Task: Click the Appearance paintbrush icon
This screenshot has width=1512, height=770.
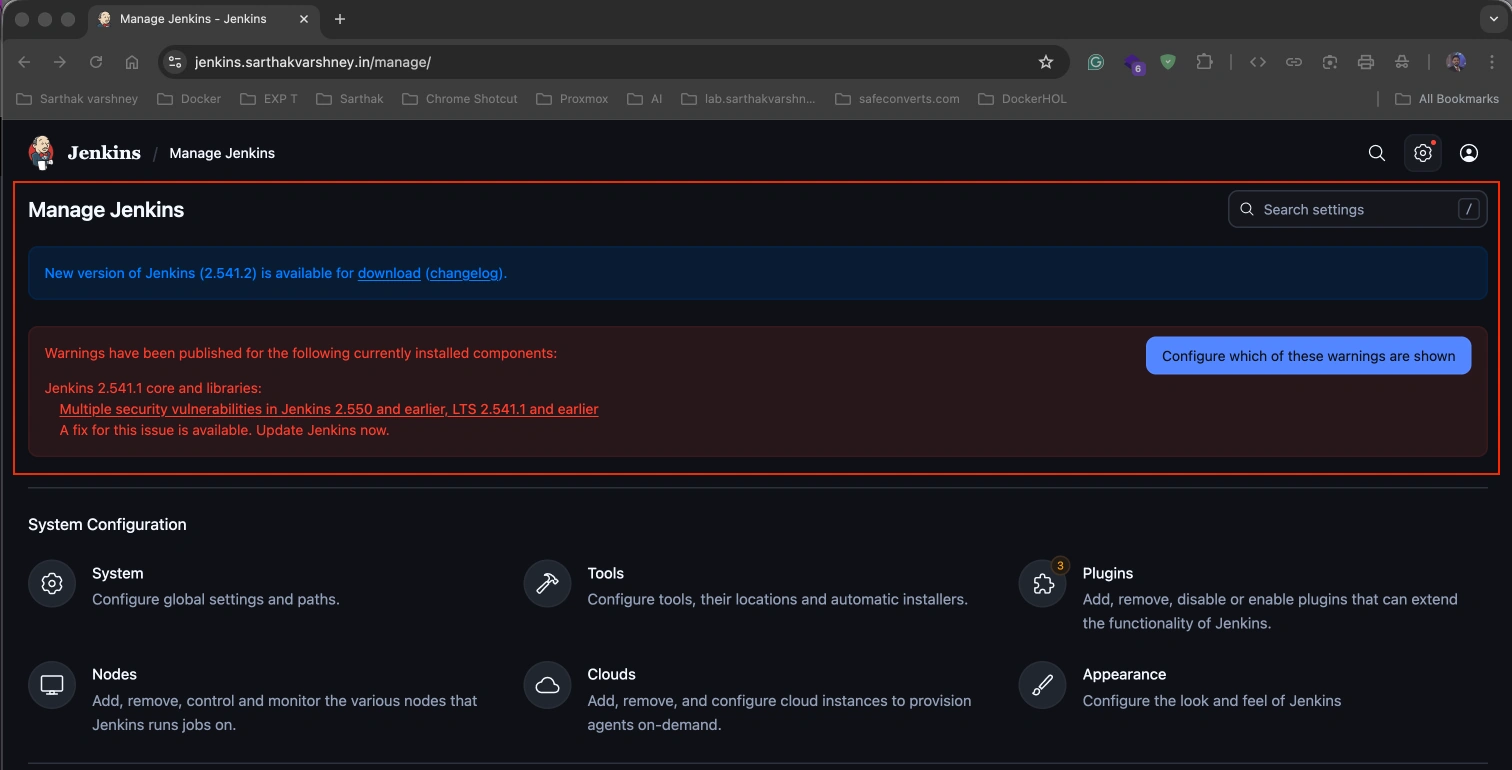Action: click(1042, 685)
